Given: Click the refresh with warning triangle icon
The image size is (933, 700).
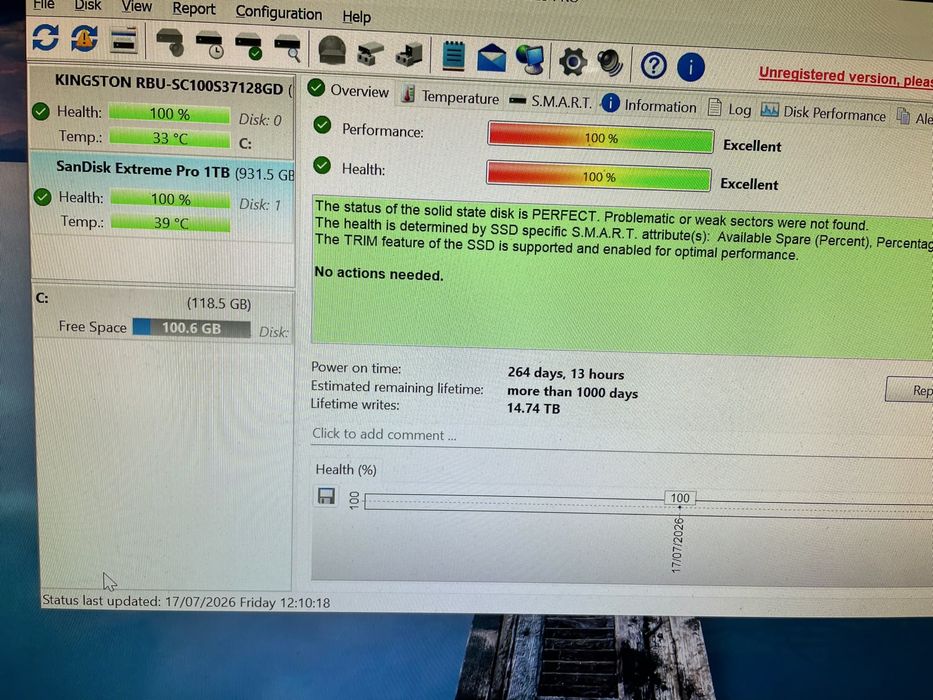Looking at the screenshot, I should (84, 39).
